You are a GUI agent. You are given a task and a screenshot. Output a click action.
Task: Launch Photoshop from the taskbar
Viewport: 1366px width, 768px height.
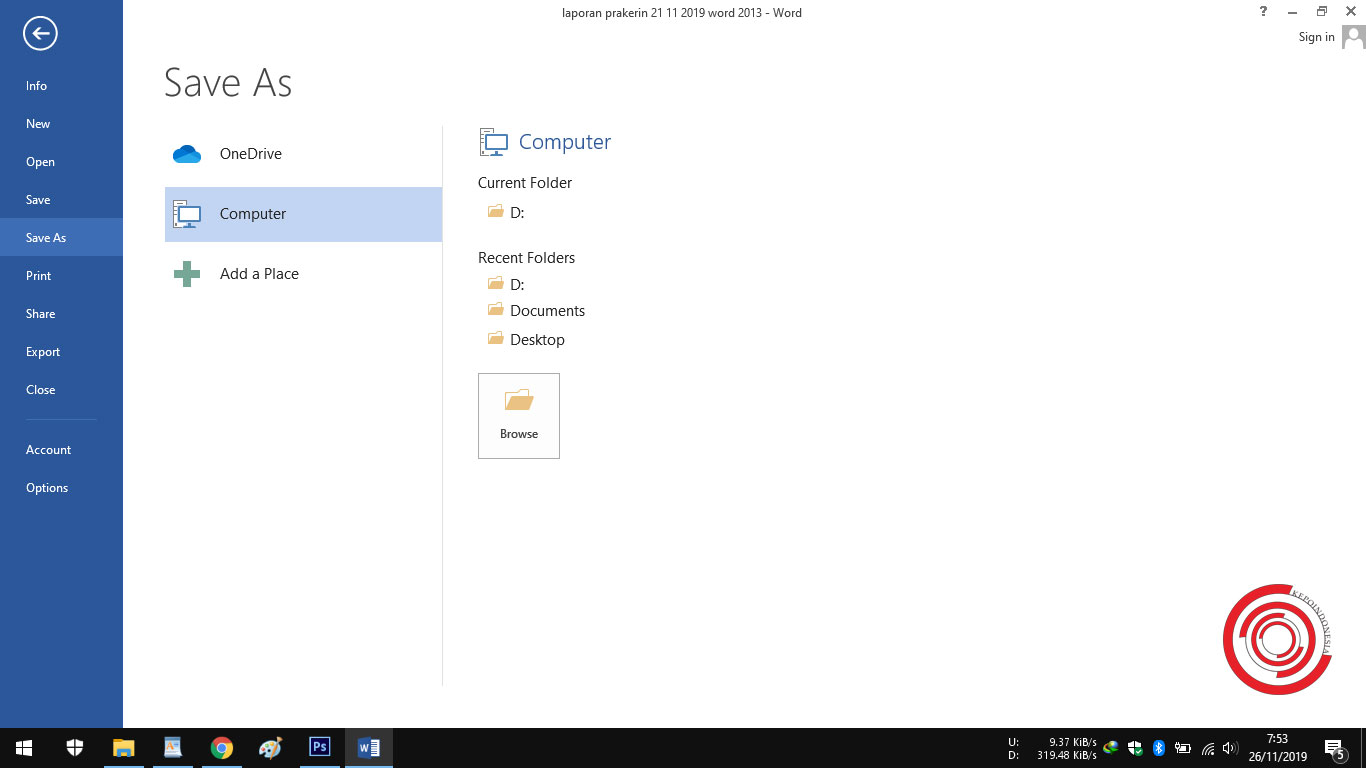tap(319, 747)
